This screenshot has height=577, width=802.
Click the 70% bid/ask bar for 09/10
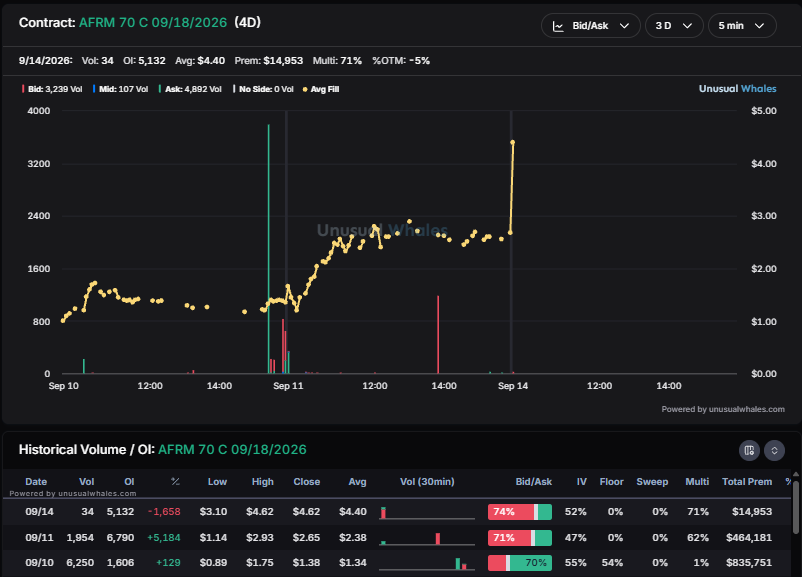[x=520, y=563]
